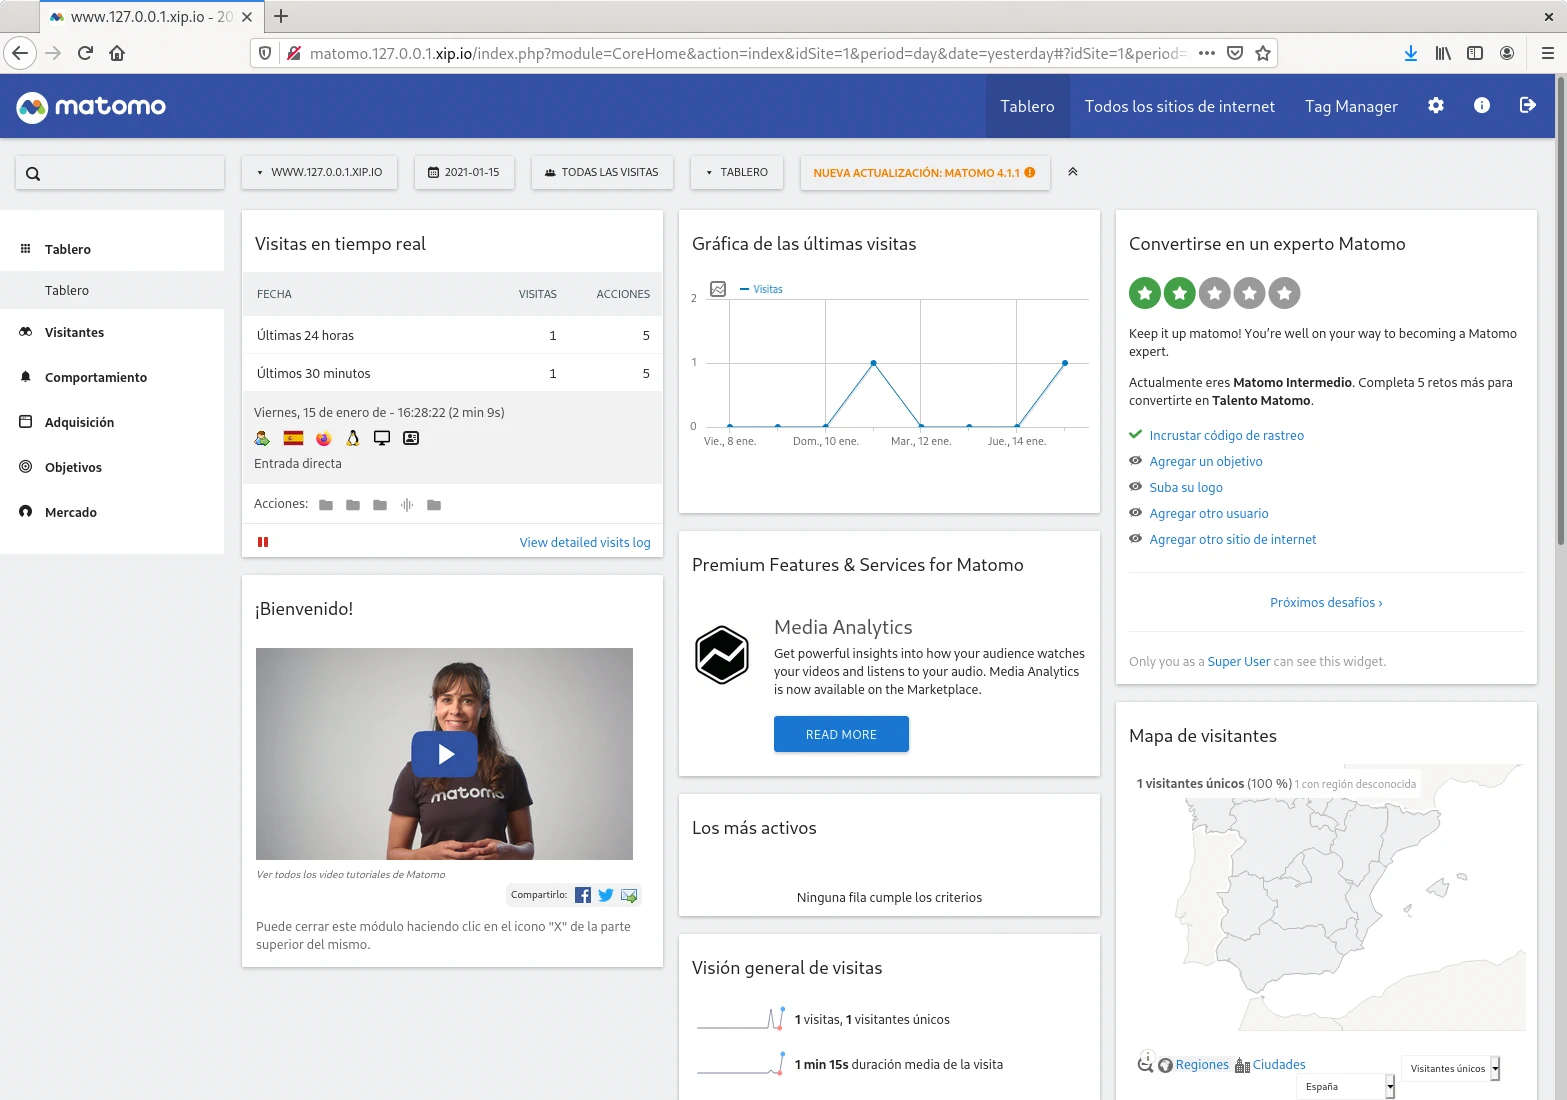Open View detailed visits log link
Viewport: 1567px width, 1100px height.
tap(584, 542)
